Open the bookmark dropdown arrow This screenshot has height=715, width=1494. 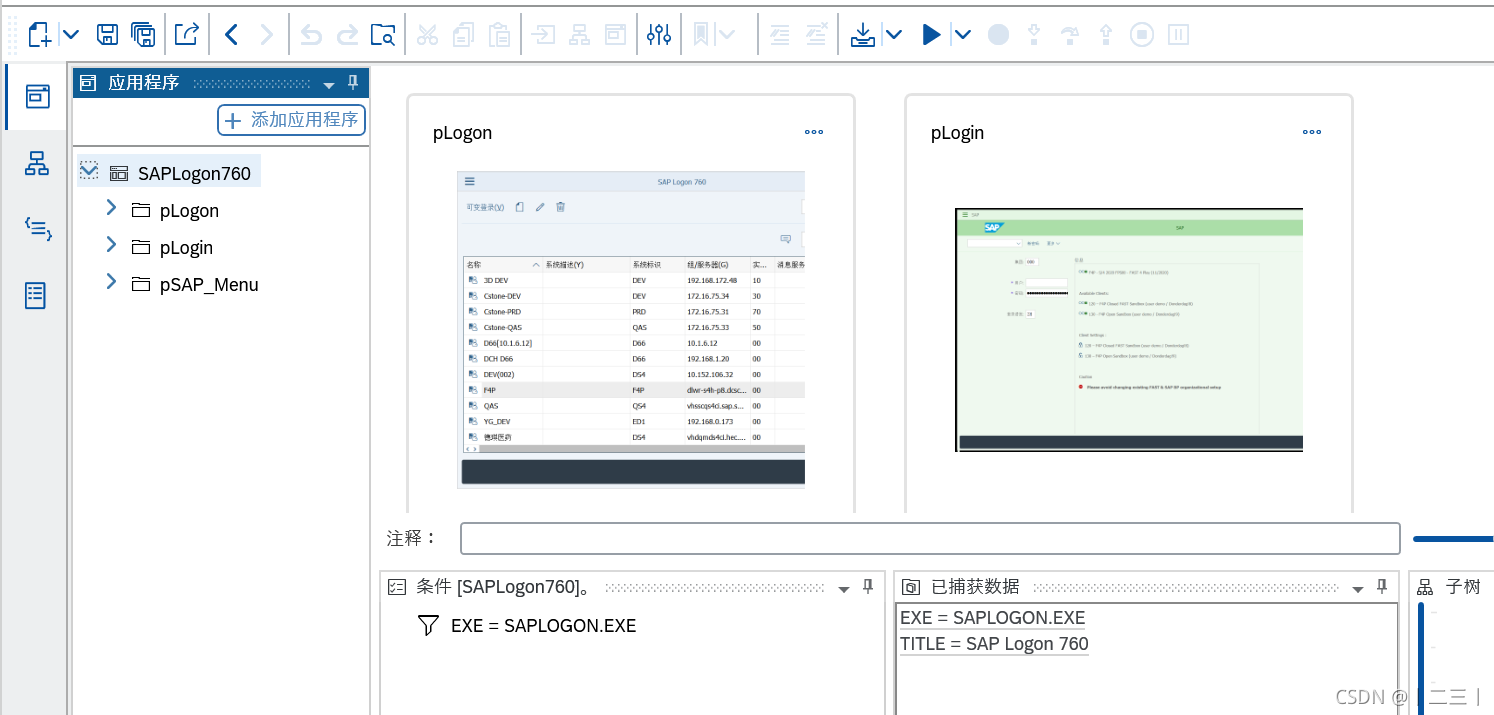click(726, 35)
